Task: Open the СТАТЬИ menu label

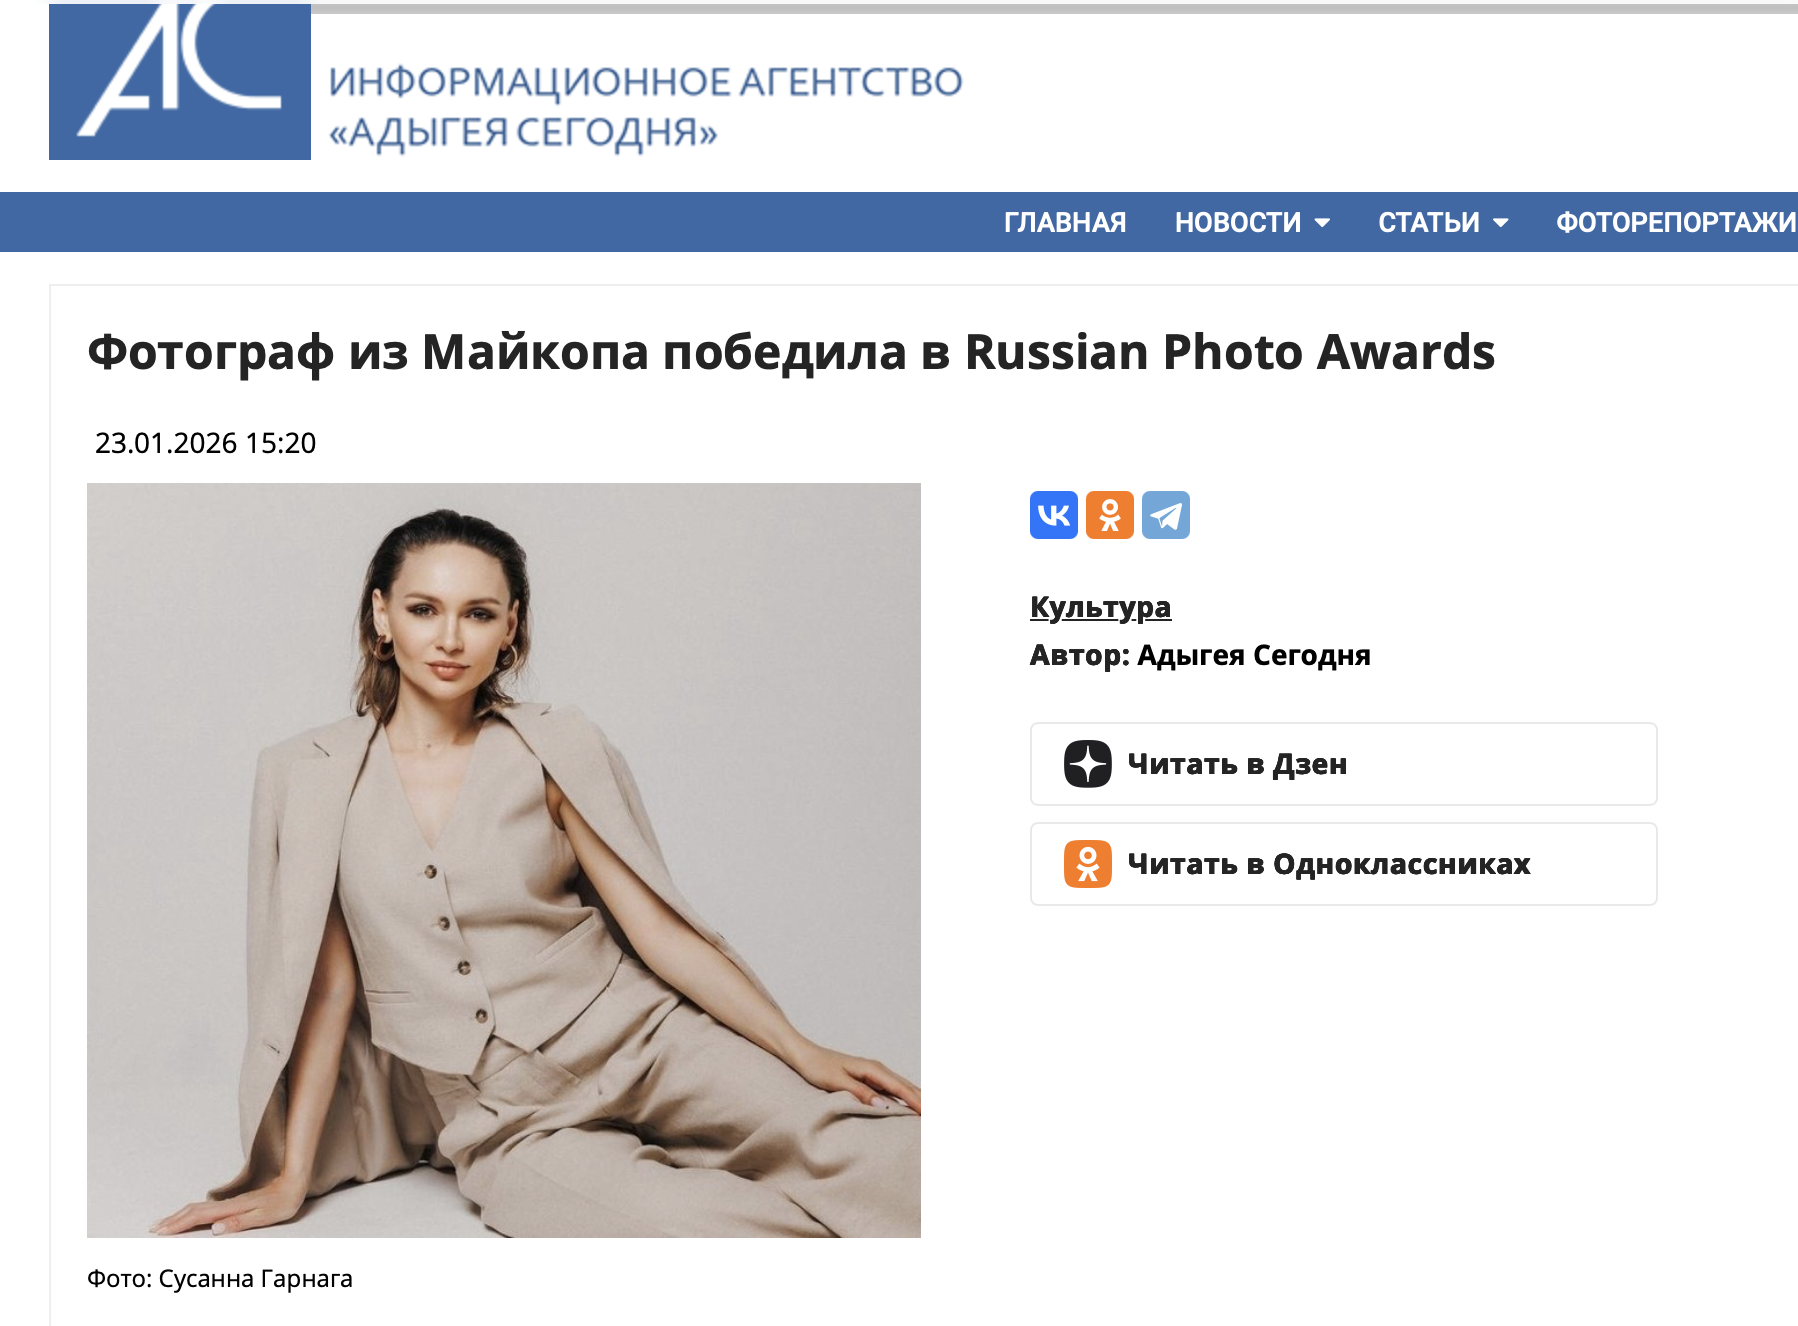Action: pyautogui.click(x=1429, y=222)
